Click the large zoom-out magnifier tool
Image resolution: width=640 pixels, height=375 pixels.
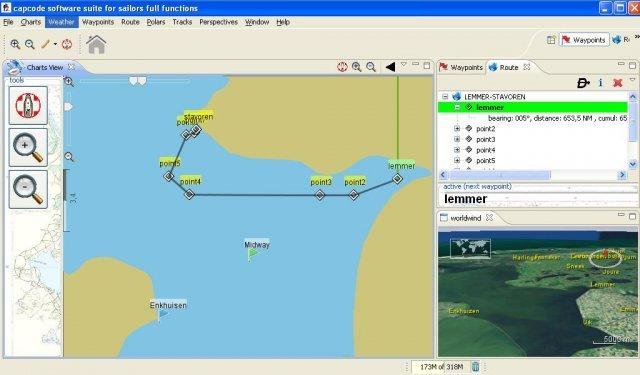pos(28,190)
